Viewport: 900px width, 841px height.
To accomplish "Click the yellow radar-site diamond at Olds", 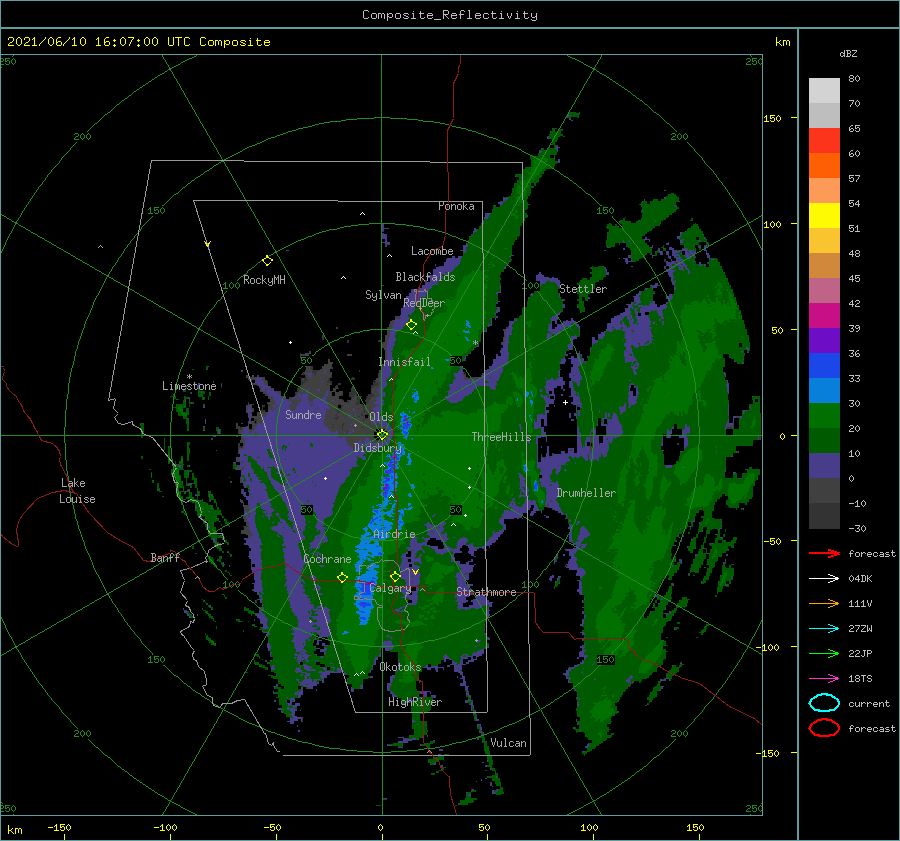I will tap(382, 435).
